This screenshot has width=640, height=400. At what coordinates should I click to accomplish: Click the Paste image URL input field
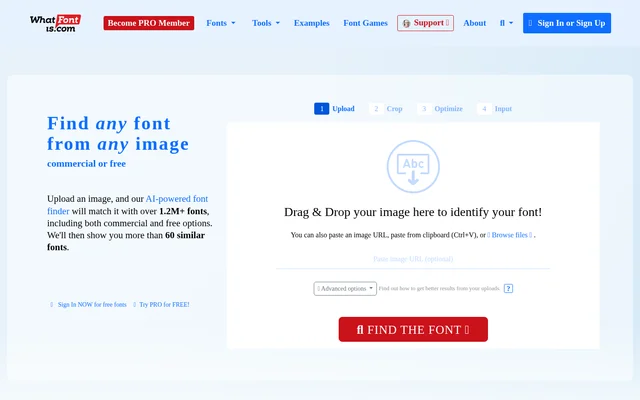pos(413,259)
